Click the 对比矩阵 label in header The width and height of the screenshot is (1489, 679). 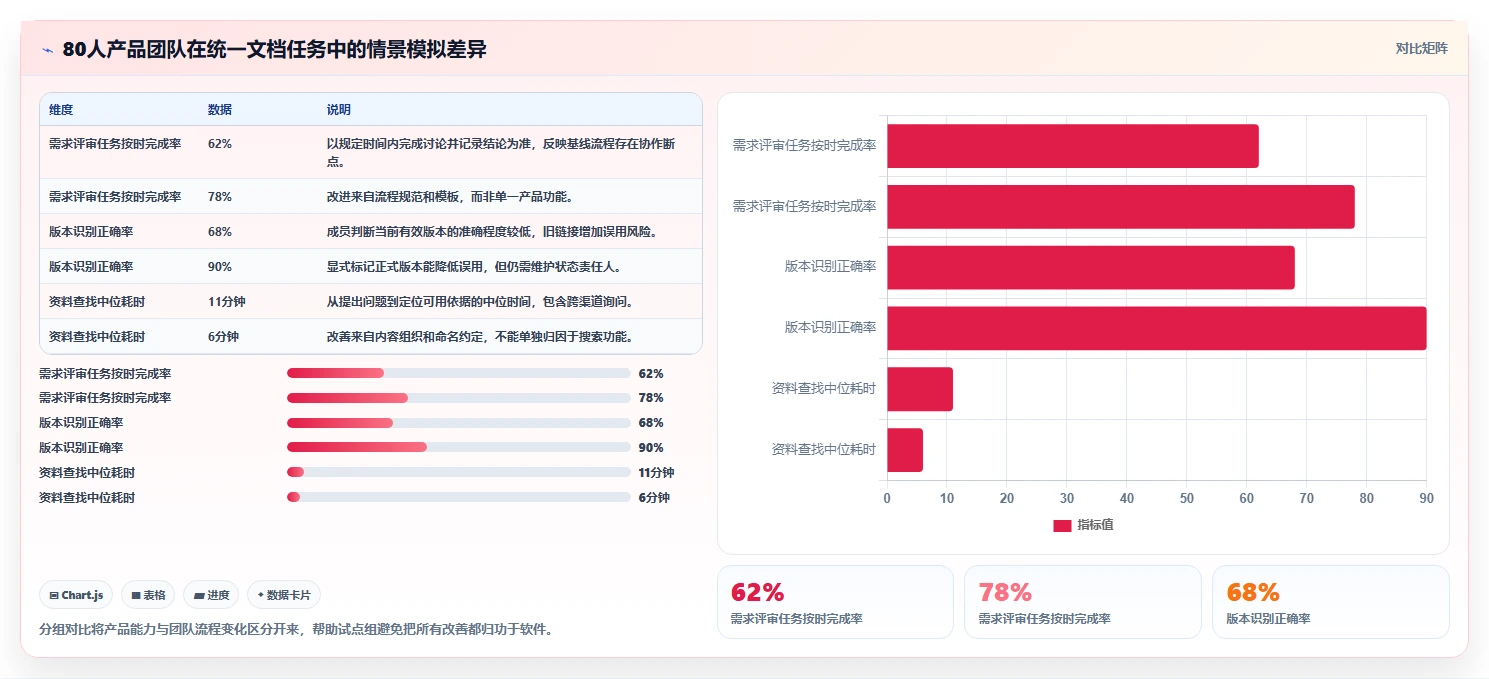coord(1421,48)
